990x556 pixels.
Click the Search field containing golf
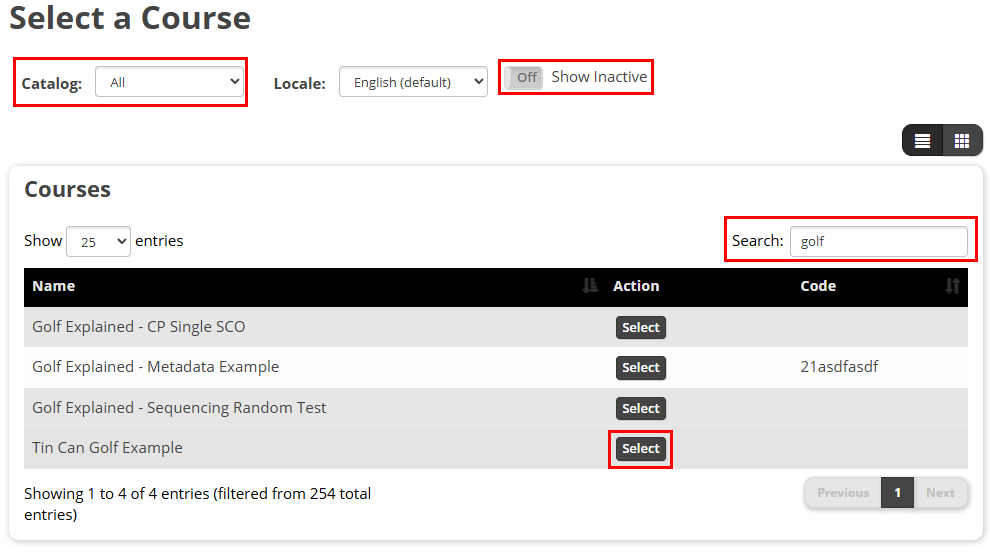click(x=878, y=241)
